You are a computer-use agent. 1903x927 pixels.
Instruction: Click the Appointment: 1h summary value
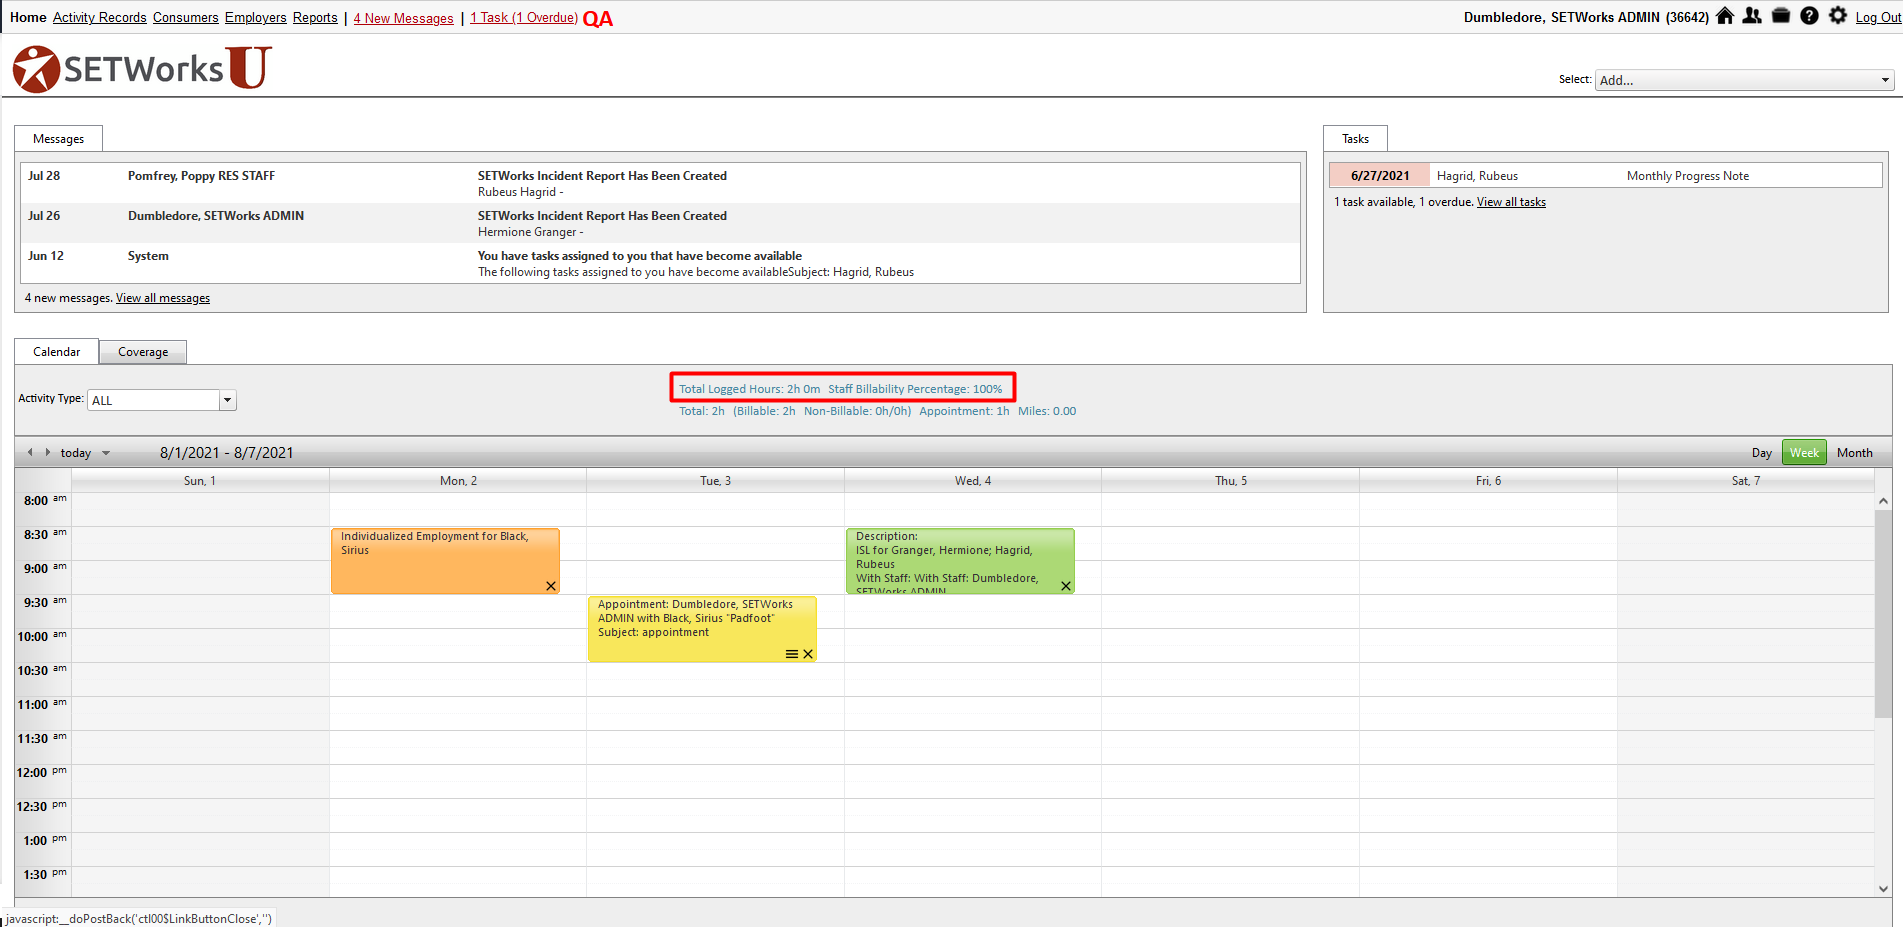tap(964, 411)
